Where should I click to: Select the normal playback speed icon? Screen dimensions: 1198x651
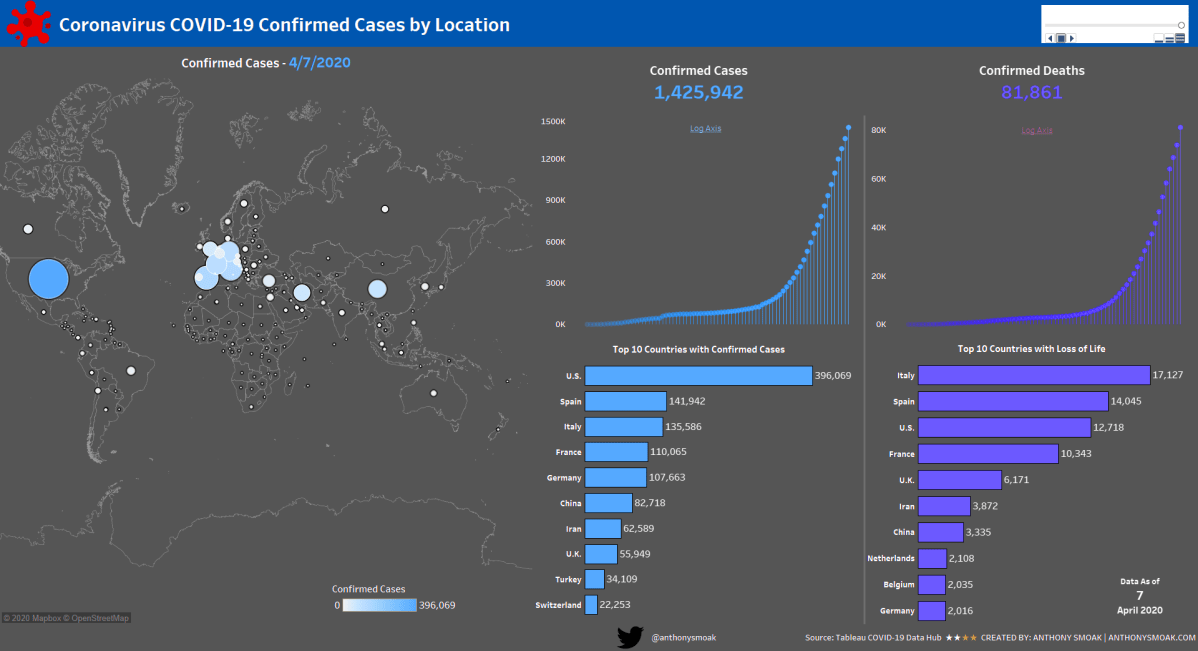(1168, 38)
